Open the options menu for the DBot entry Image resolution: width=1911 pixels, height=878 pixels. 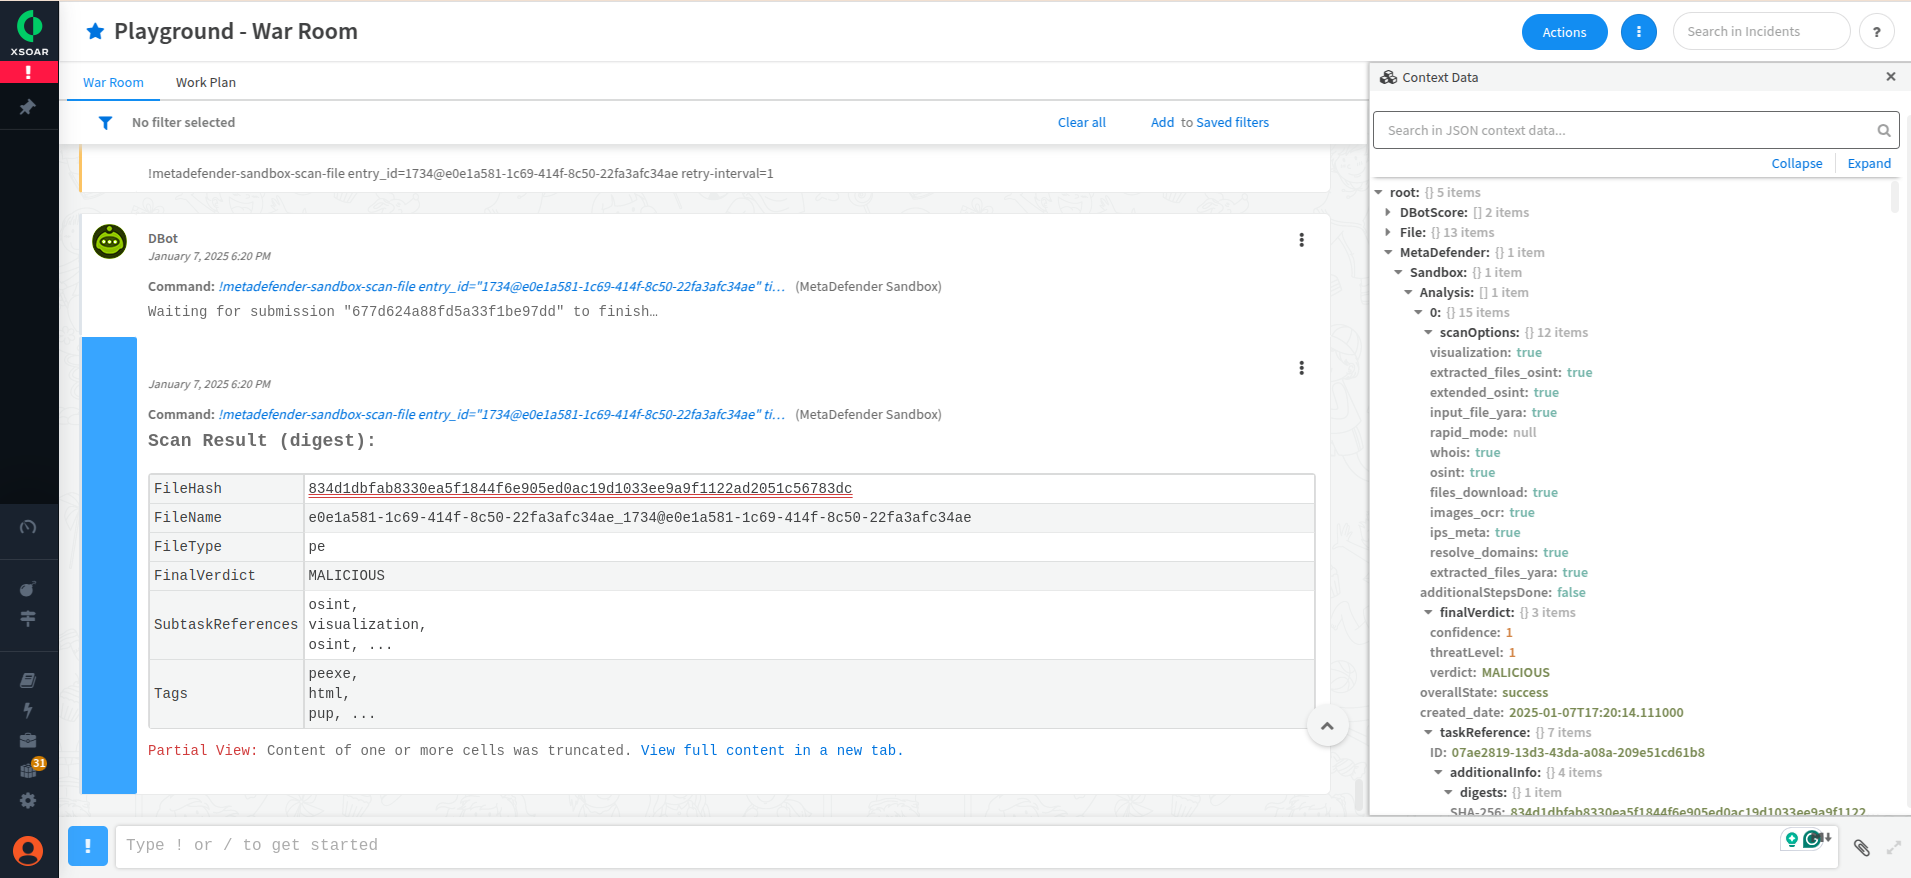1301,240
